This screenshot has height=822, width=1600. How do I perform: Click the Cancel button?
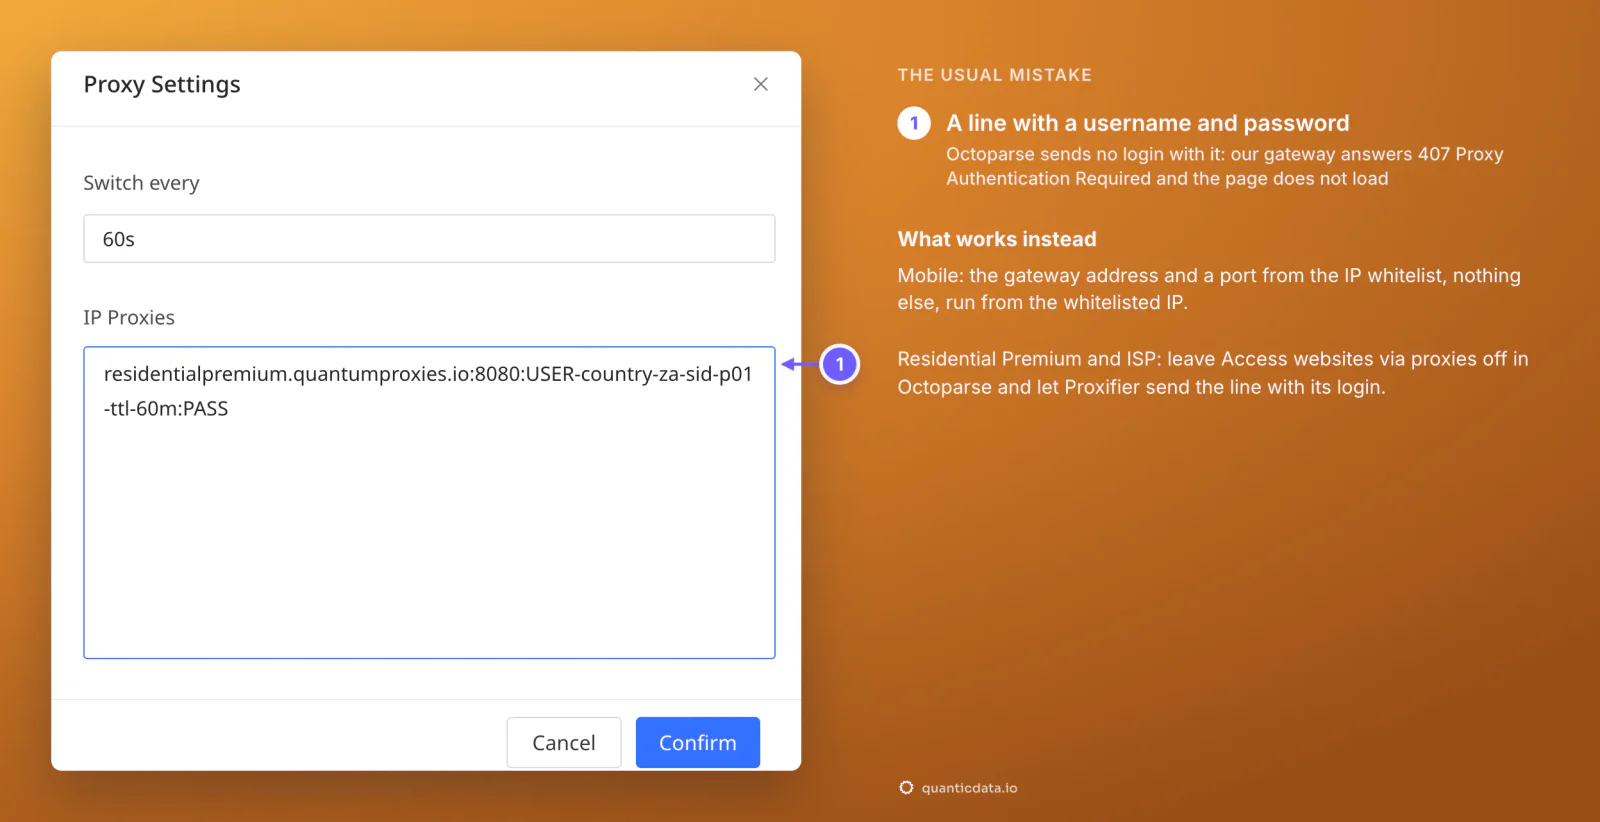point(564,743)
